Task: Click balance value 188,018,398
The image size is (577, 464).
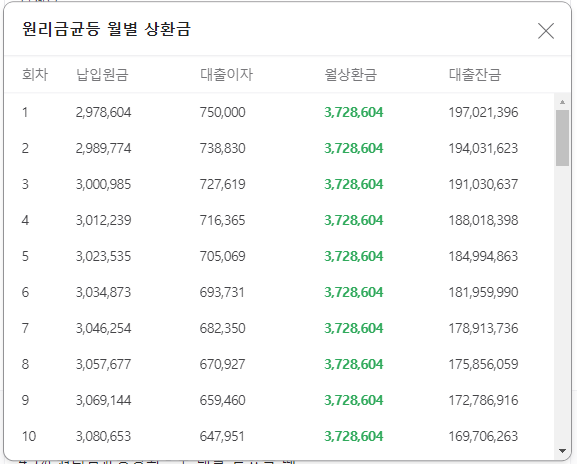Action: 483,220
